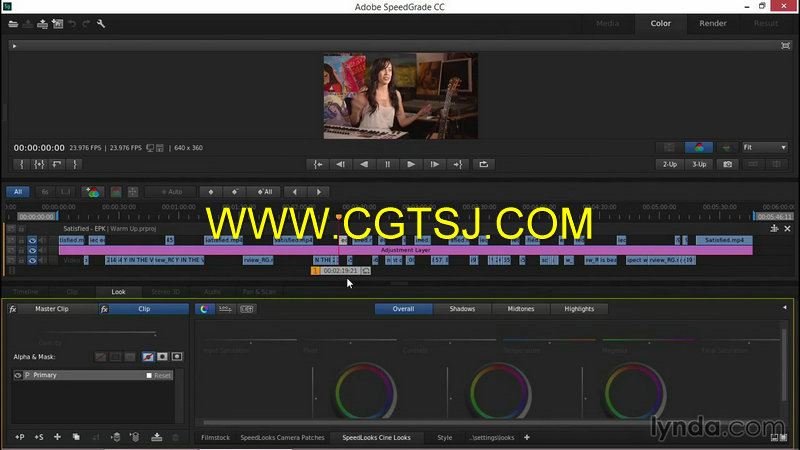Viewport: 800px width, 450px height.
Task: Toggle Primary layer eye visibility
Action: tap(18, 375)
